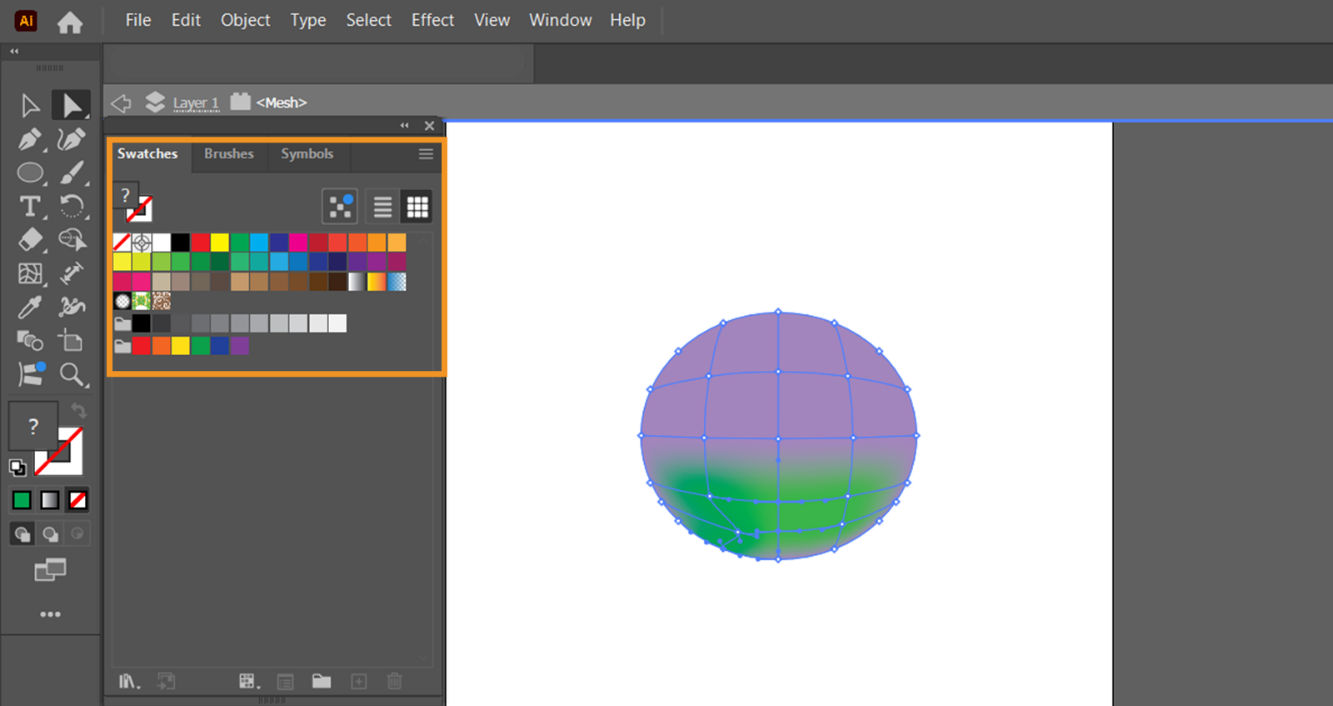
Task: Select the Mesh tool
Action: click(x=30, y=273)
